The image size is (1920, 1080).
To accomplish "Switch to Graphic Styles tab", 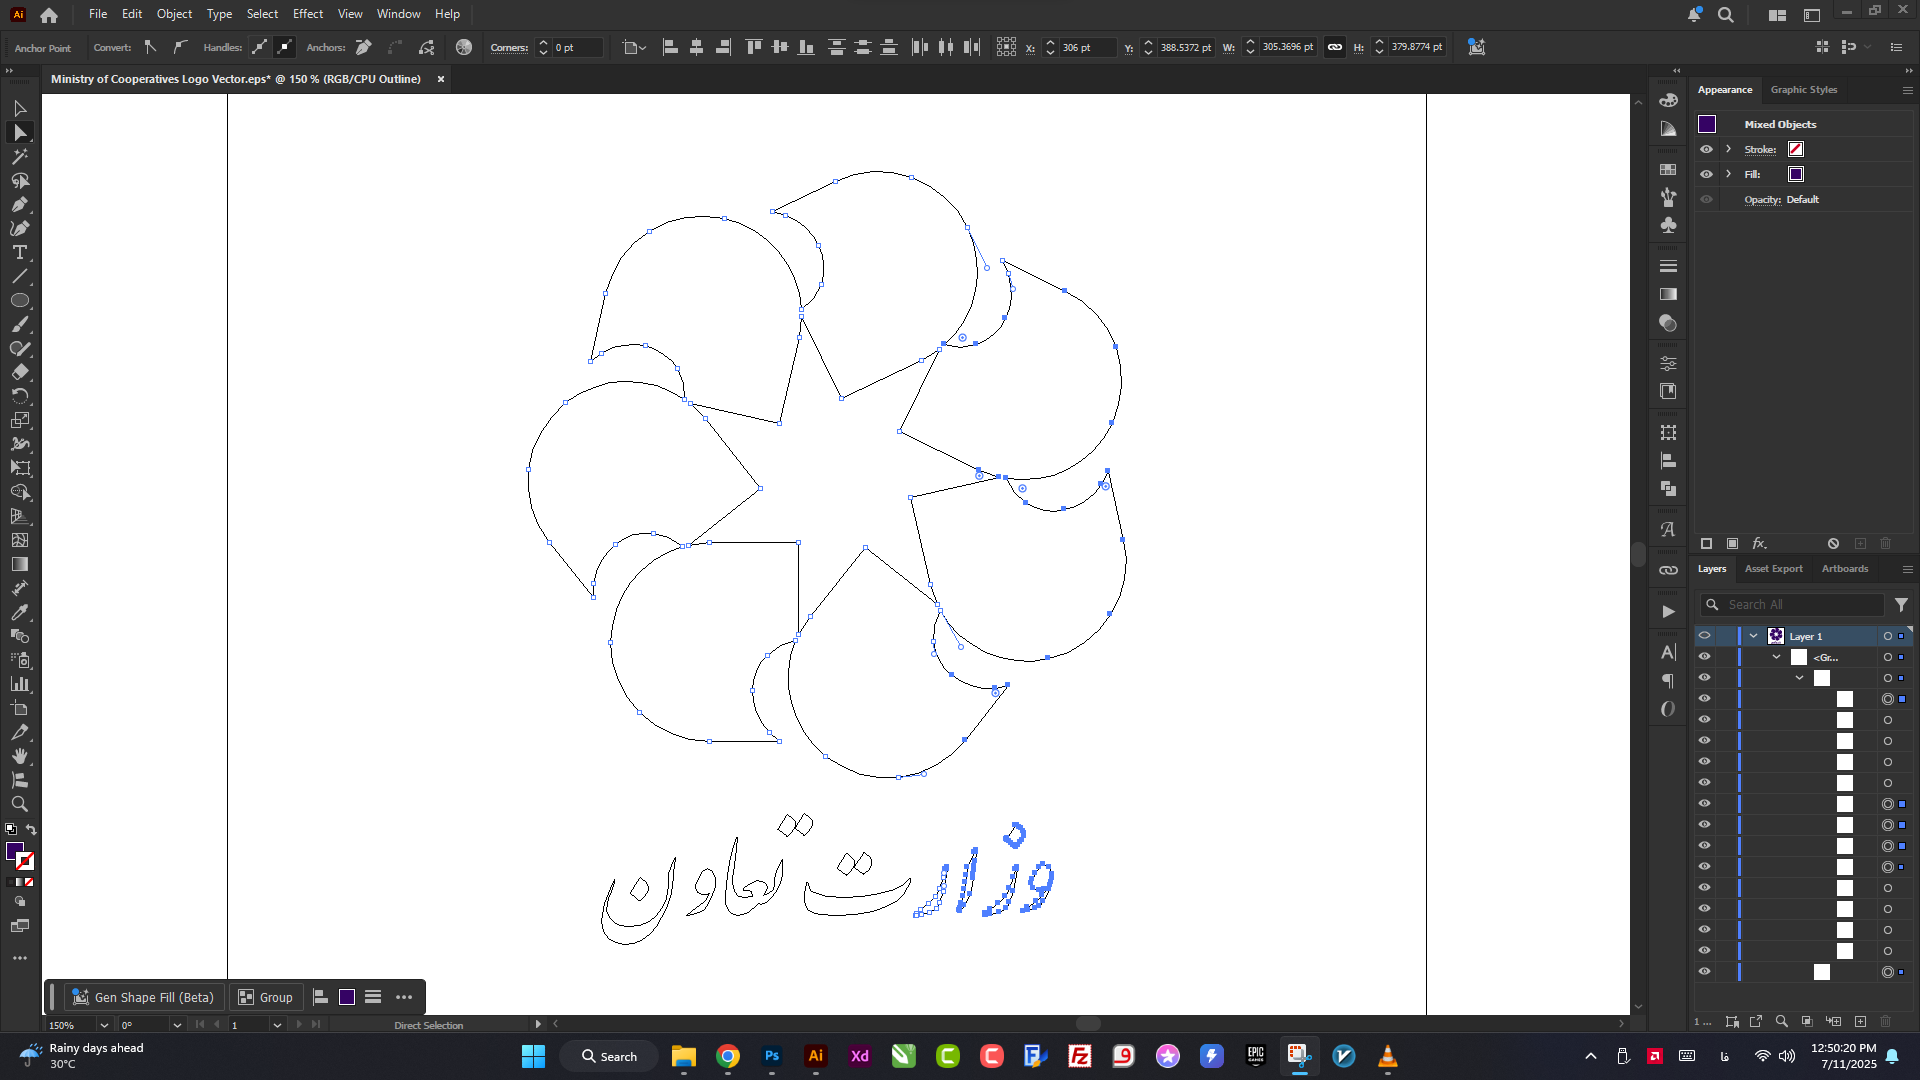I will (1803, 90).
